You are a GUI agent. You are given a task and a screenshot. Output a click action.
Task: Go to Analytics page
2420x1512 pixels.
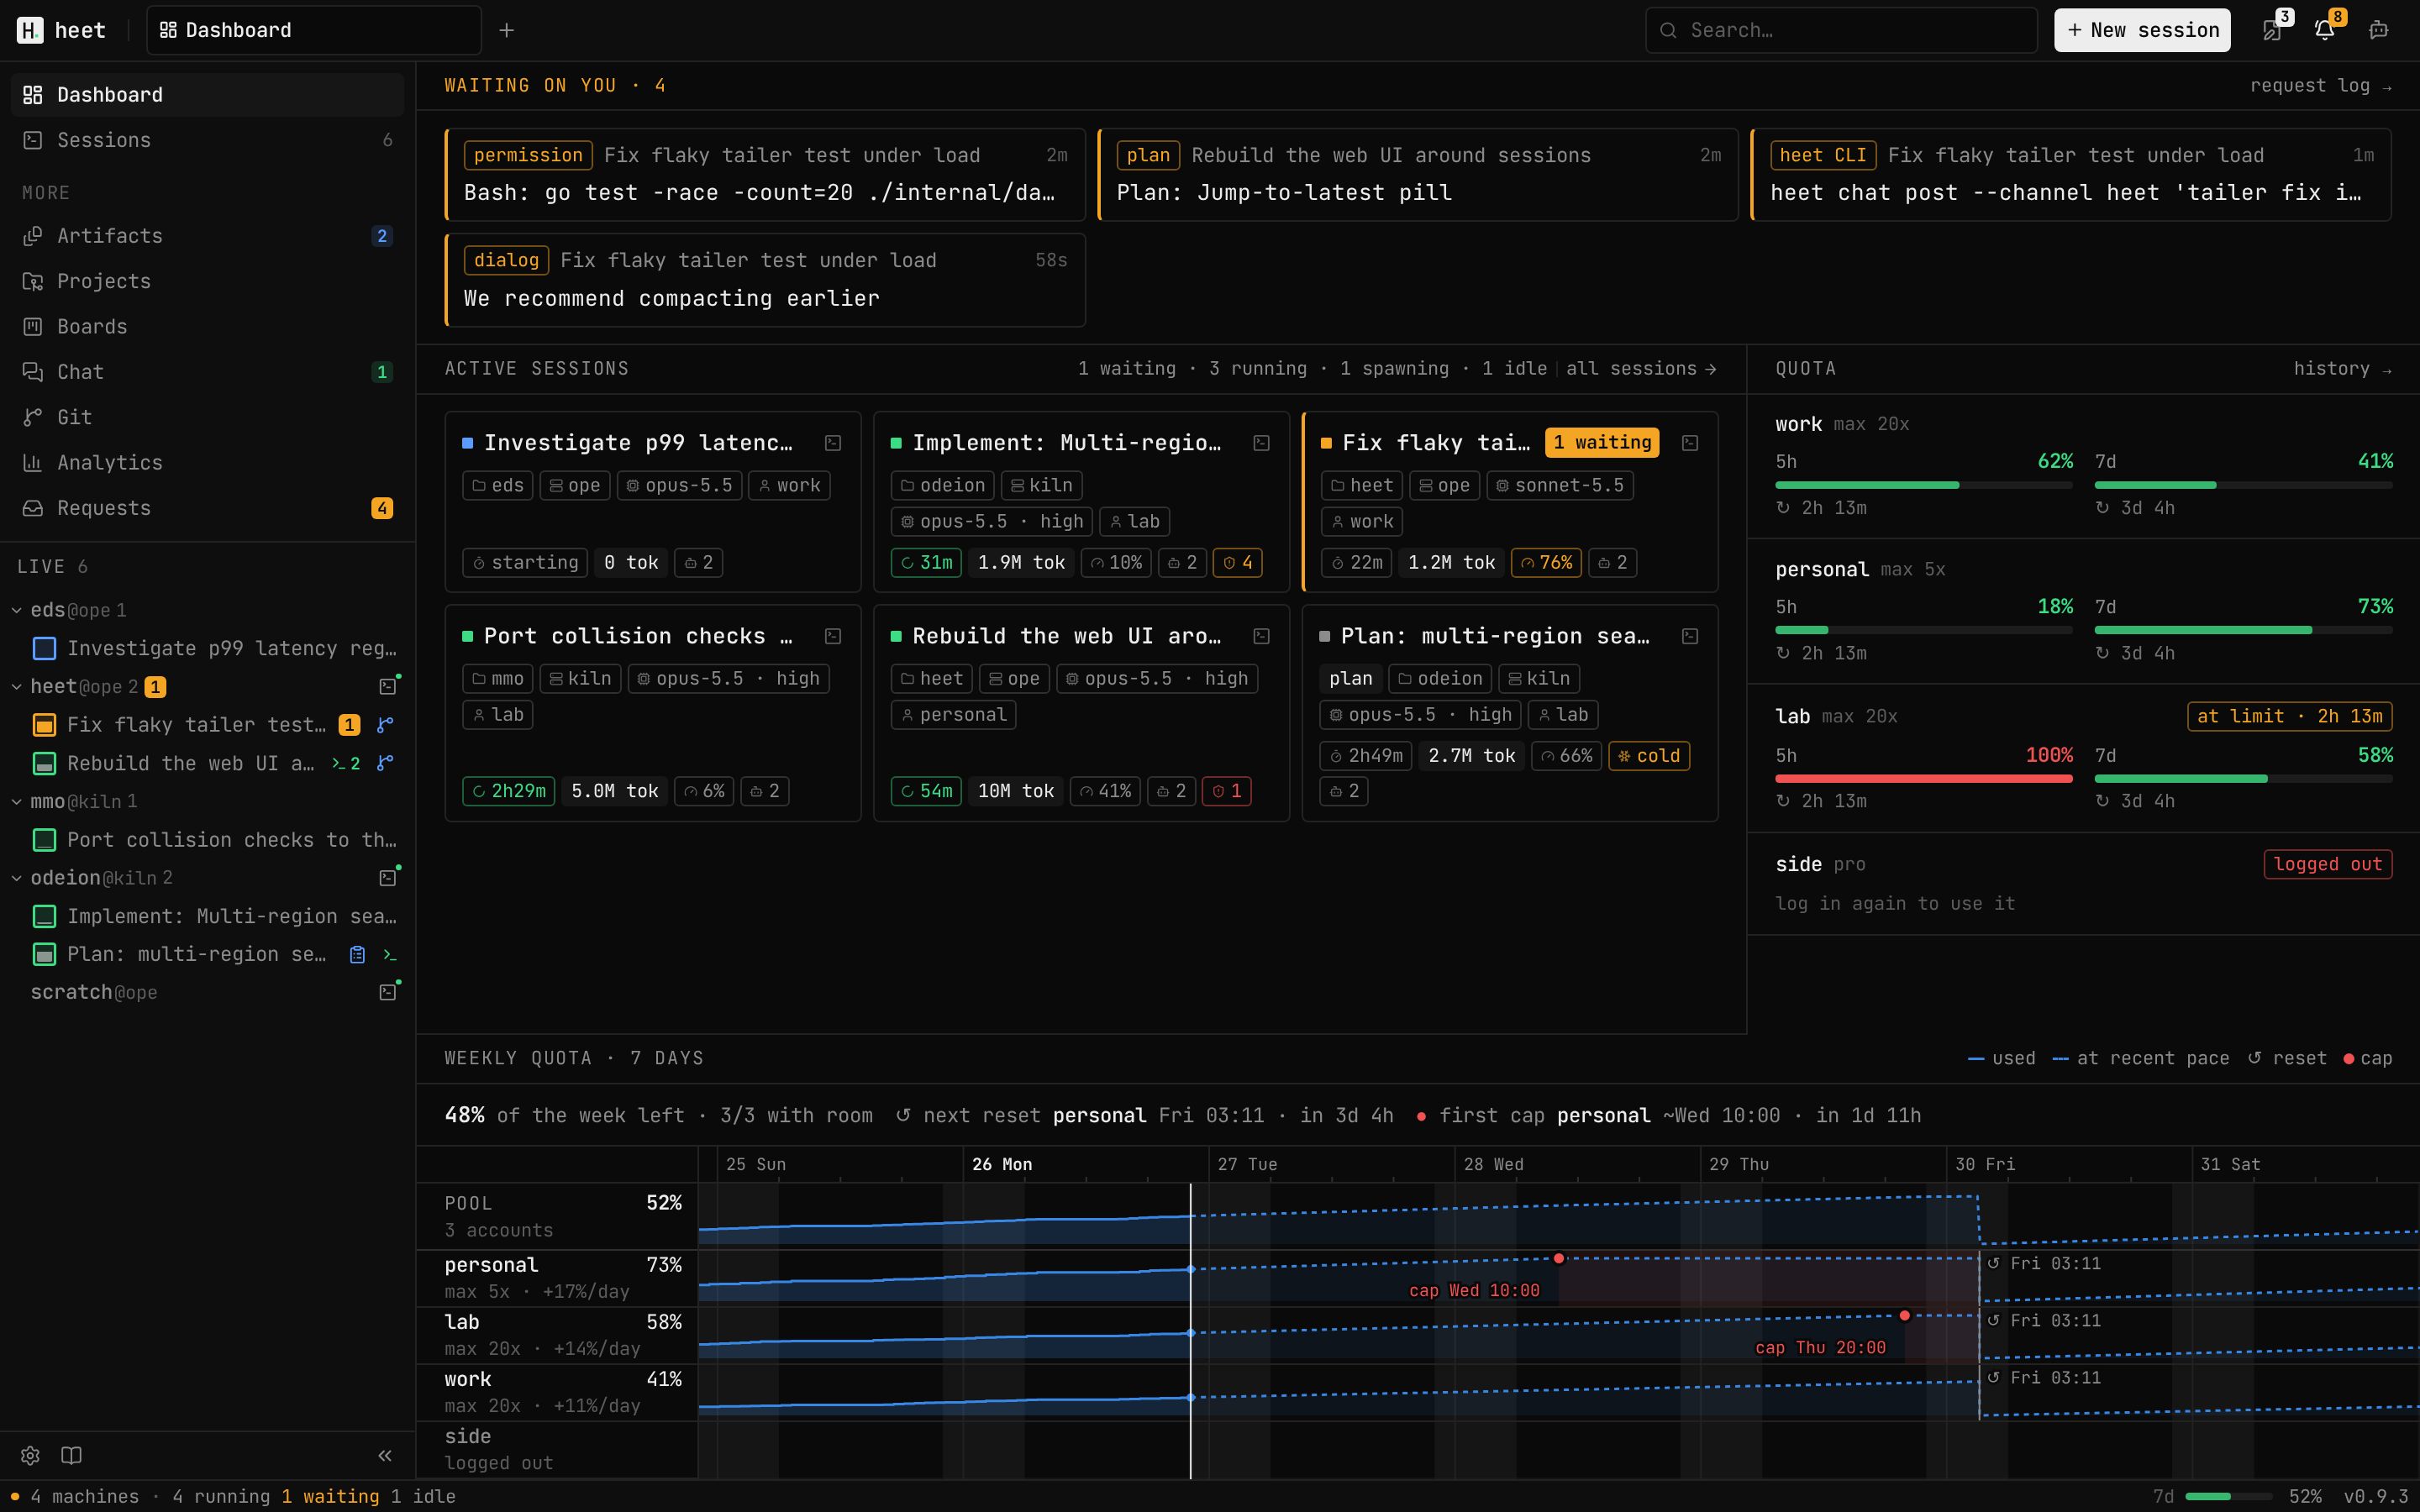point(208,463)
